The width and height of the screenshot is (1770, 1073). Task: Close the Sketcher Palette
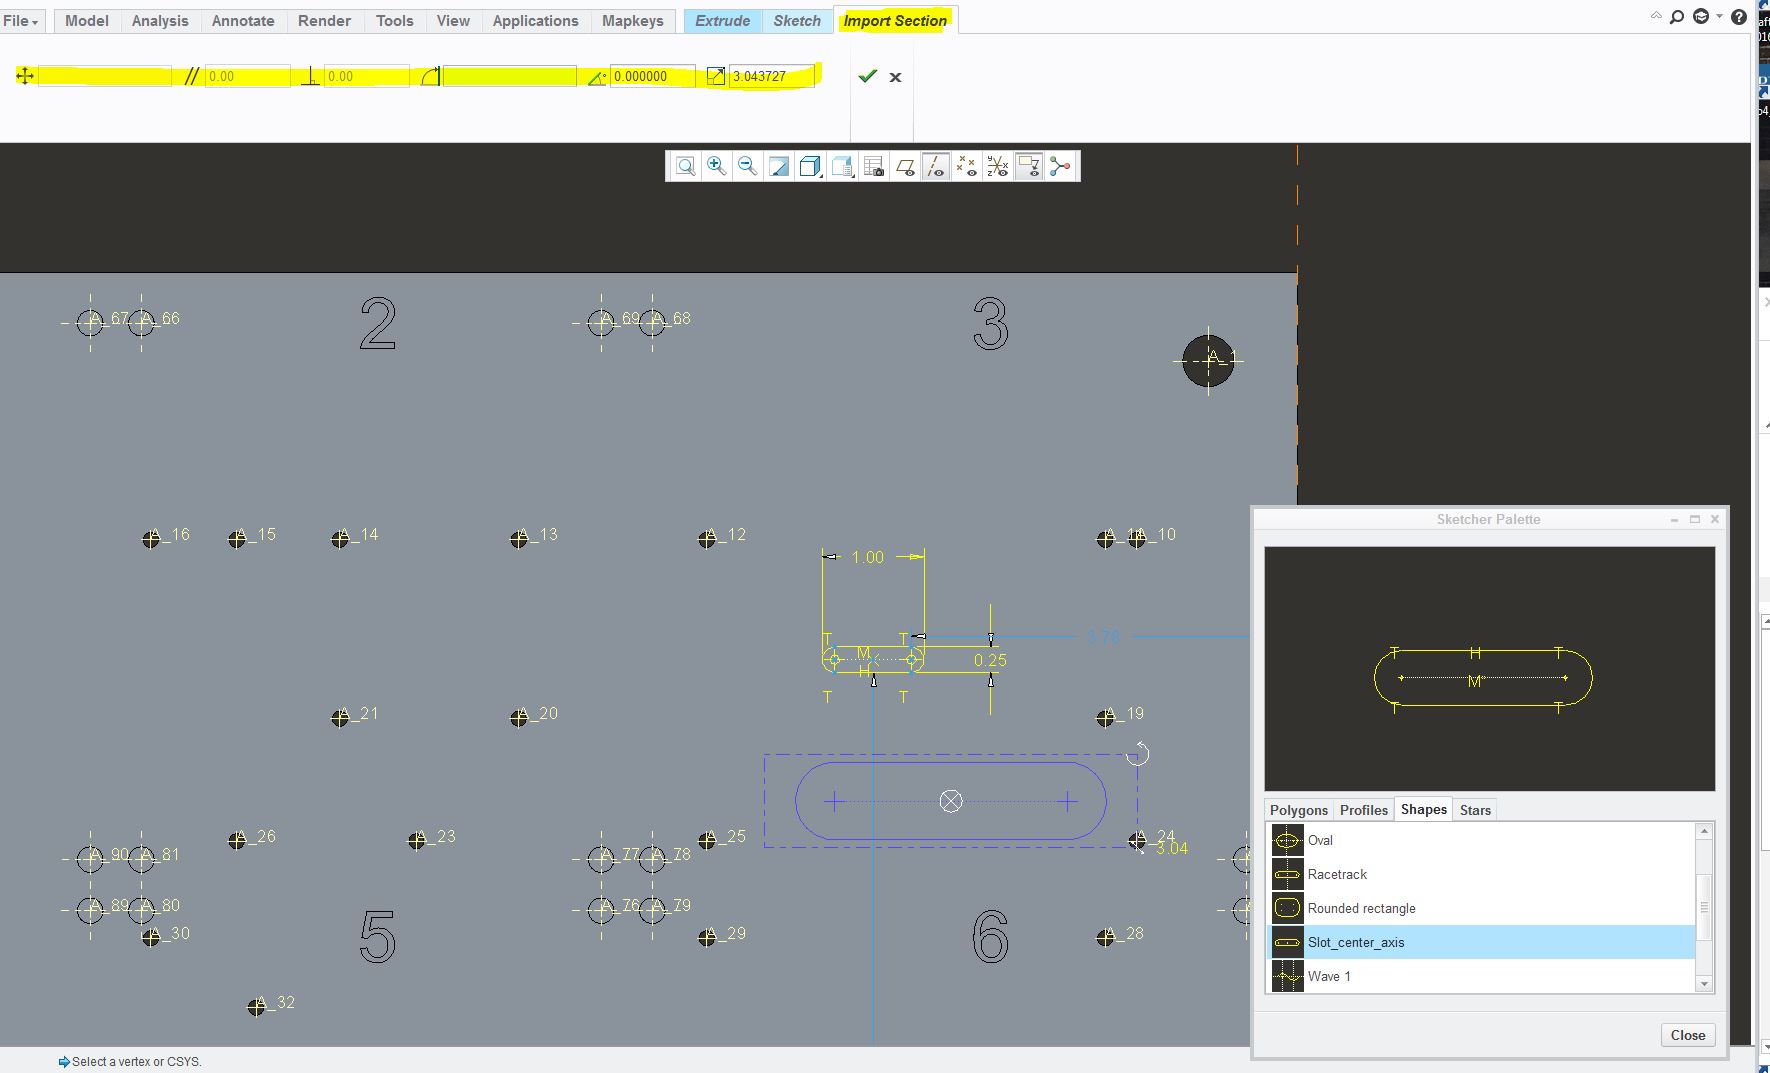click(1687, 1035)
